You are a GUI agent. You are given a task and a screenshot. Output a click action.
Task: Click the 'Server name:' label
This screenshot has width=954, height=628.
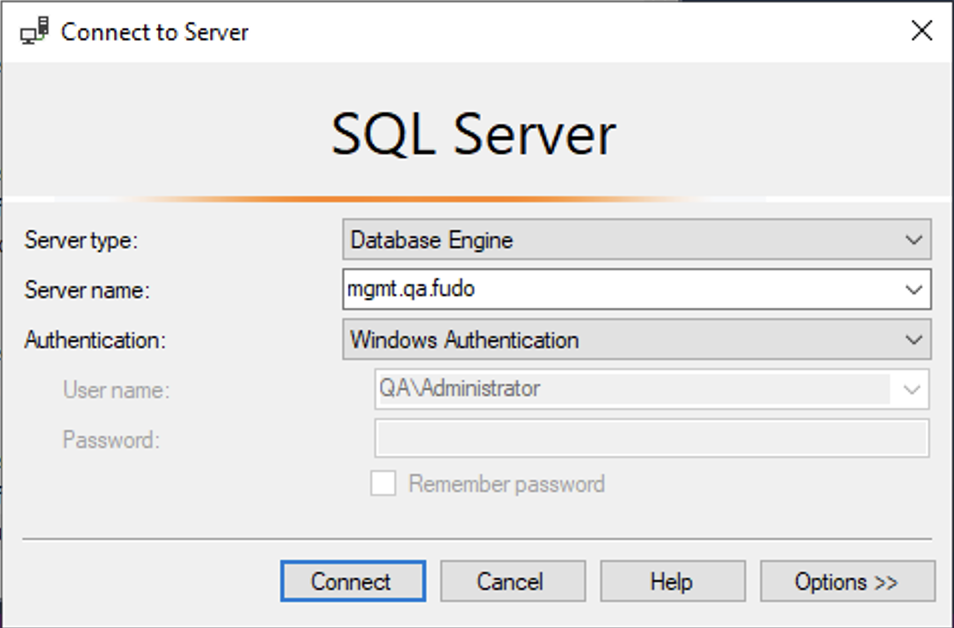pyautogui.click(x=87, y=290)
